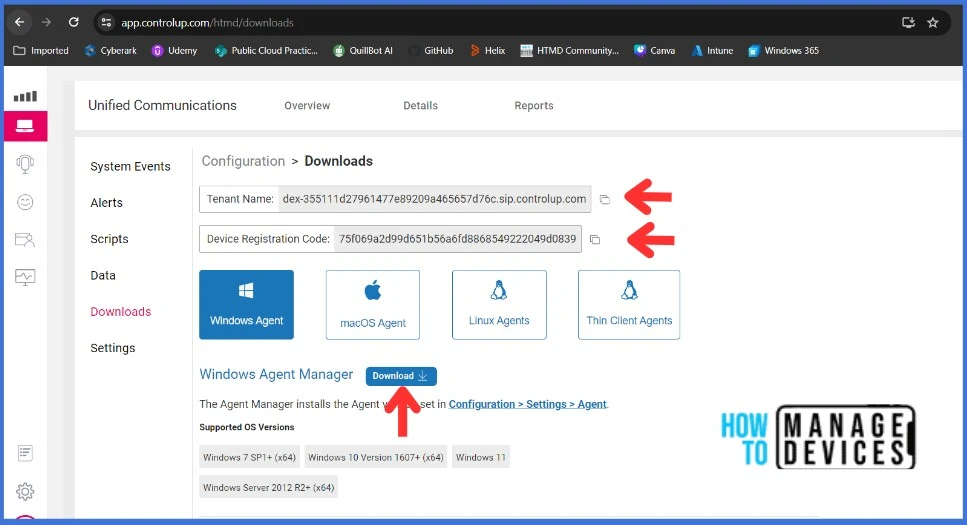967x525 pixels.
Task: Open the document list sidebar icon
Action: (25, 453)
